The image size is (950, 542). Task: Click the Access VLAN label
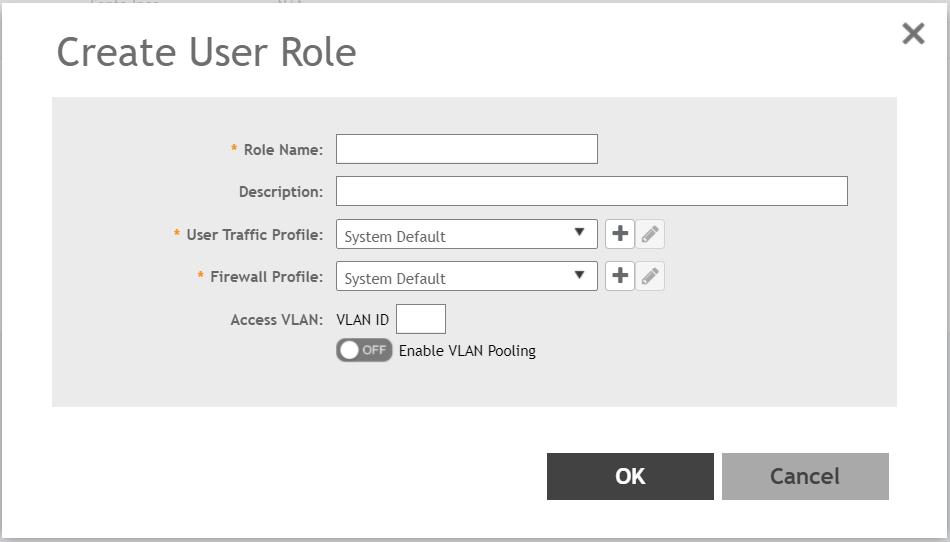[x=276, y=320]
